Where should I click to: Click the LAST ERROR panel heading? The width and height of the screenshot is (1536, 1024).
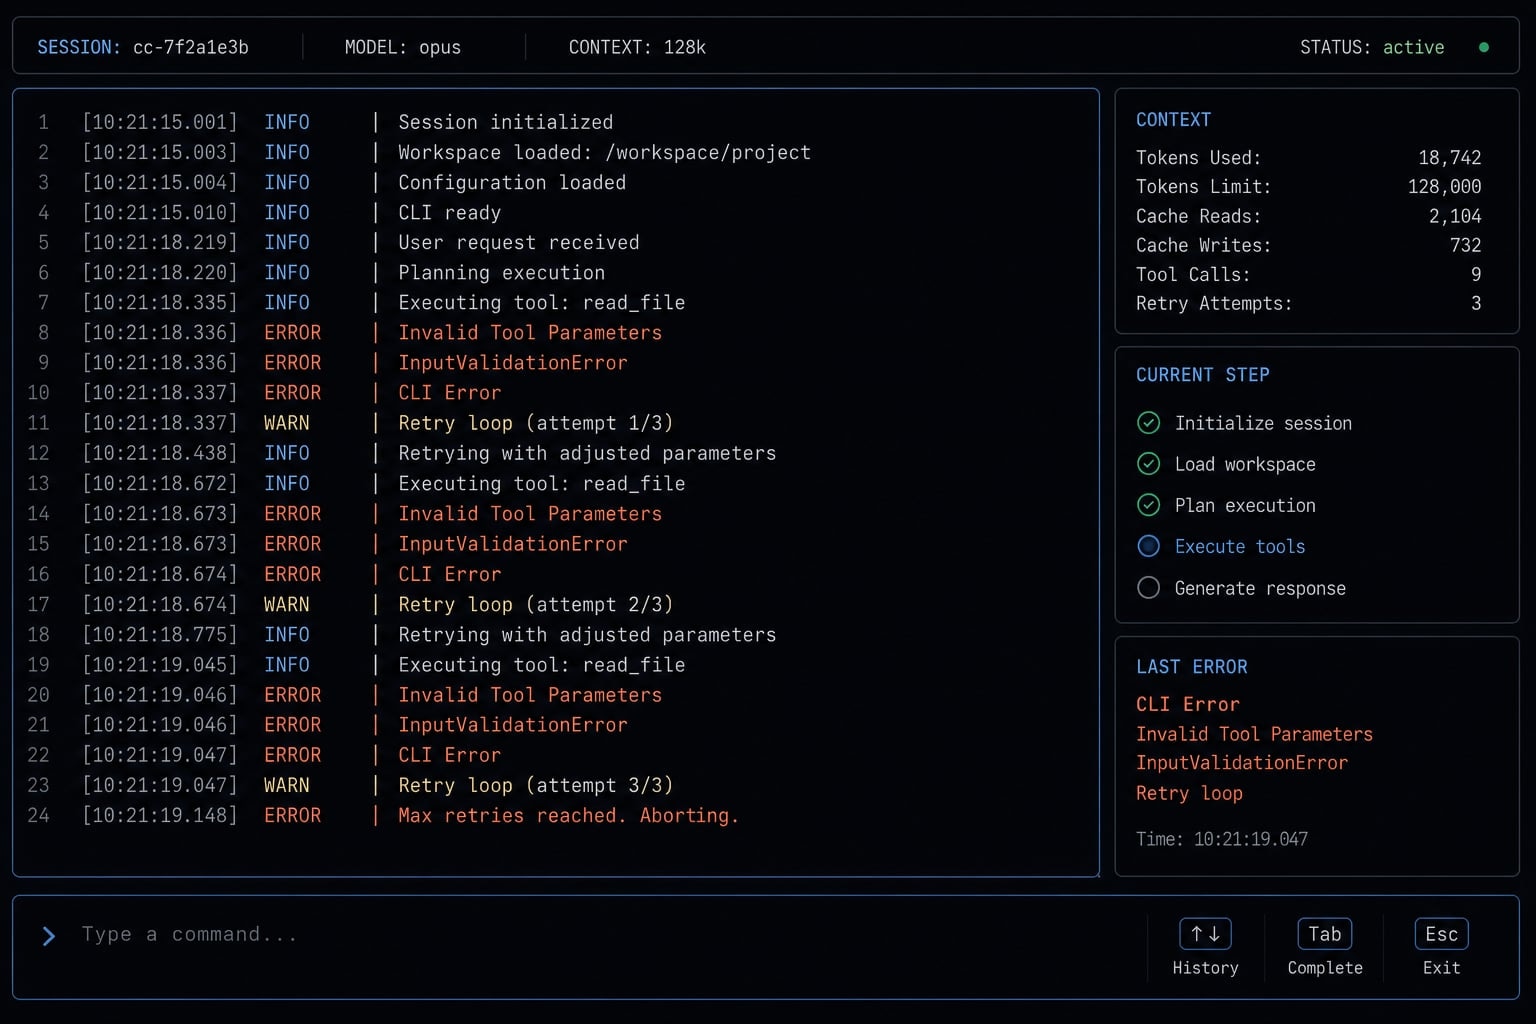(1191, 667)
